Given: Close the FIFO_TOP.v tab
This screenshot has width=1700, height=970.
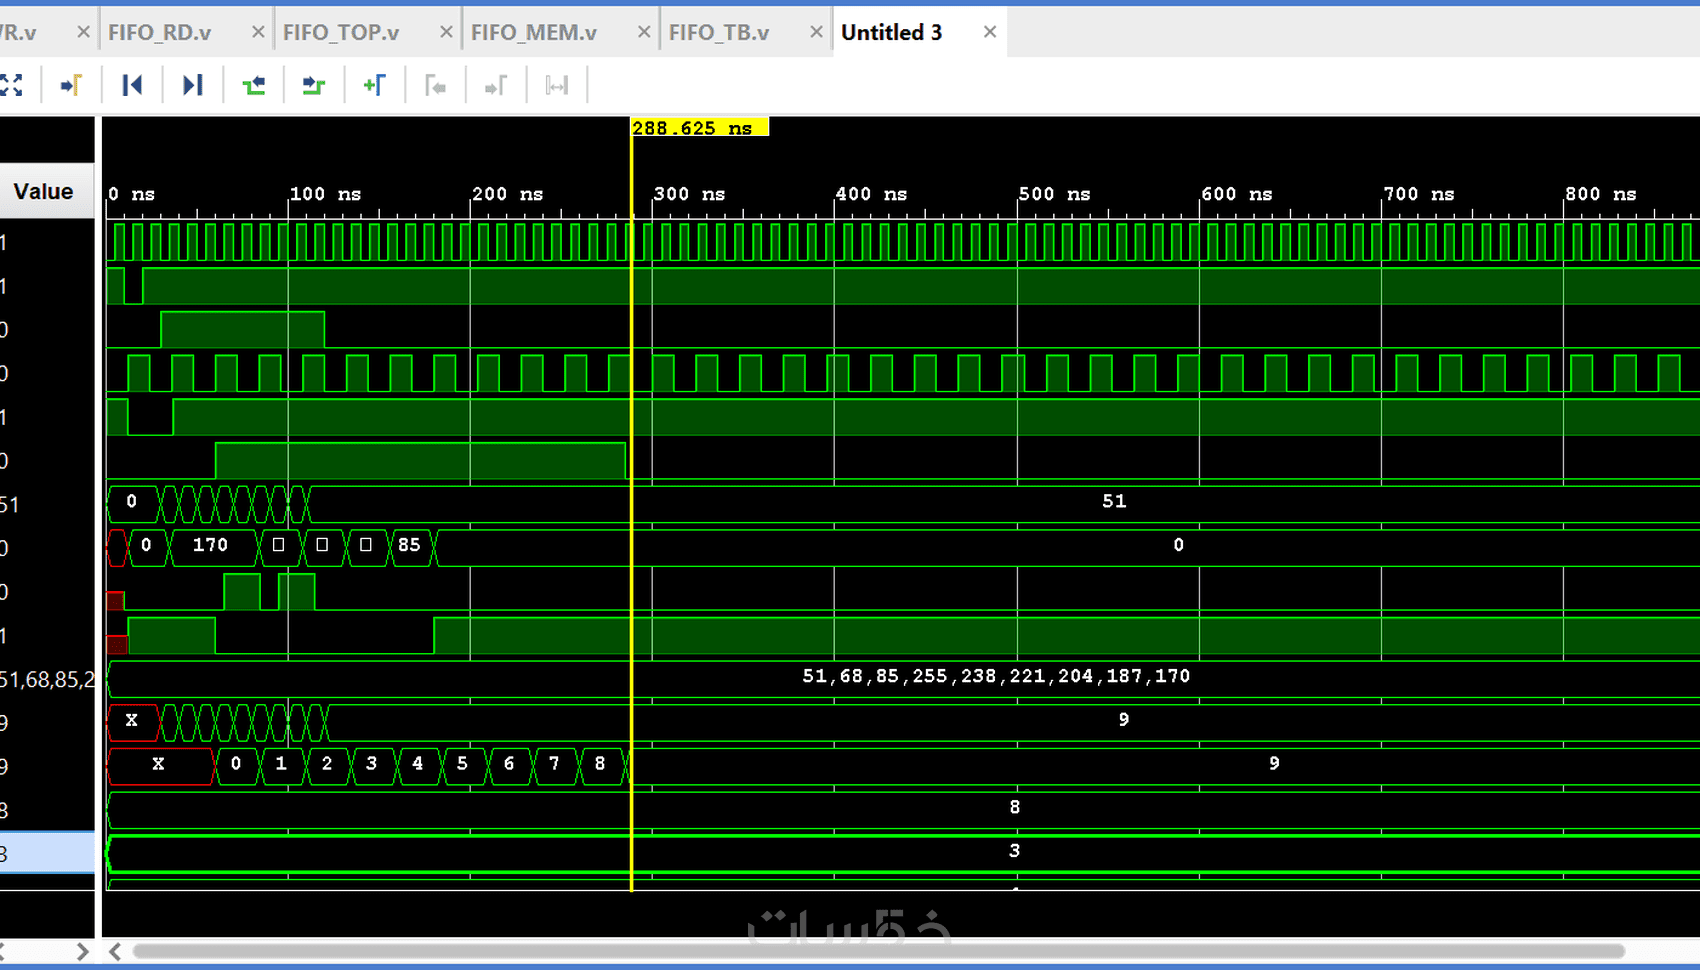Looking at the screenshot, I should (446, 33).
